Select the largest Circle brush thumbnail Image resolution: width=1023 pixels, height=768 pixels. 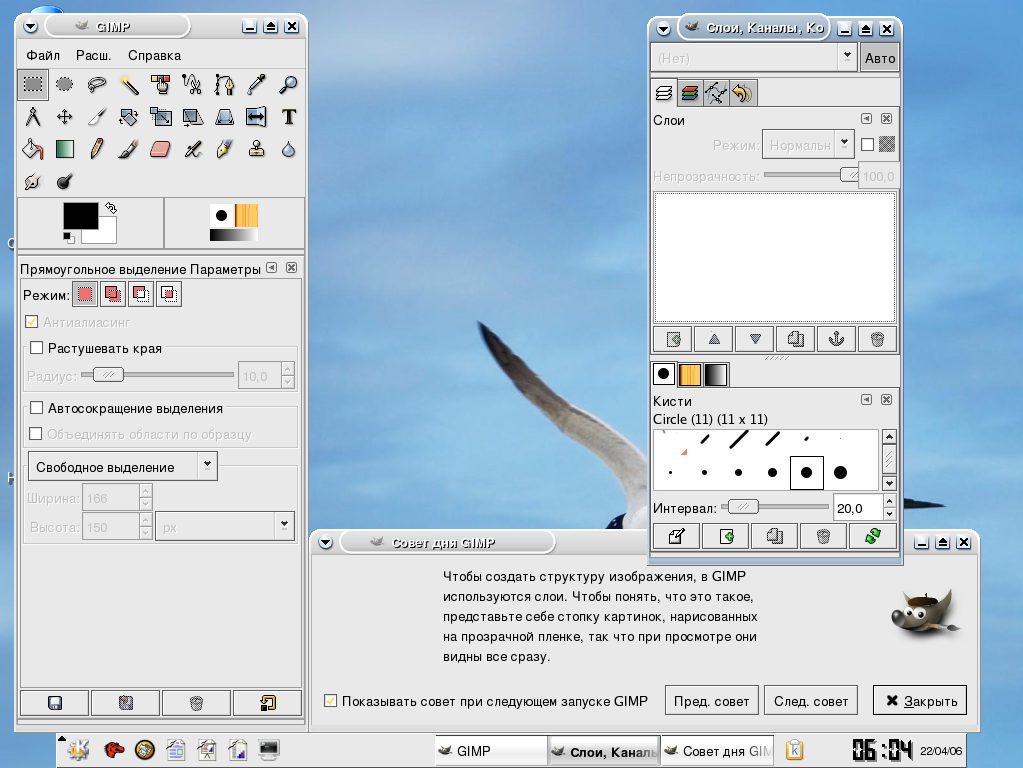pos(840,472)
